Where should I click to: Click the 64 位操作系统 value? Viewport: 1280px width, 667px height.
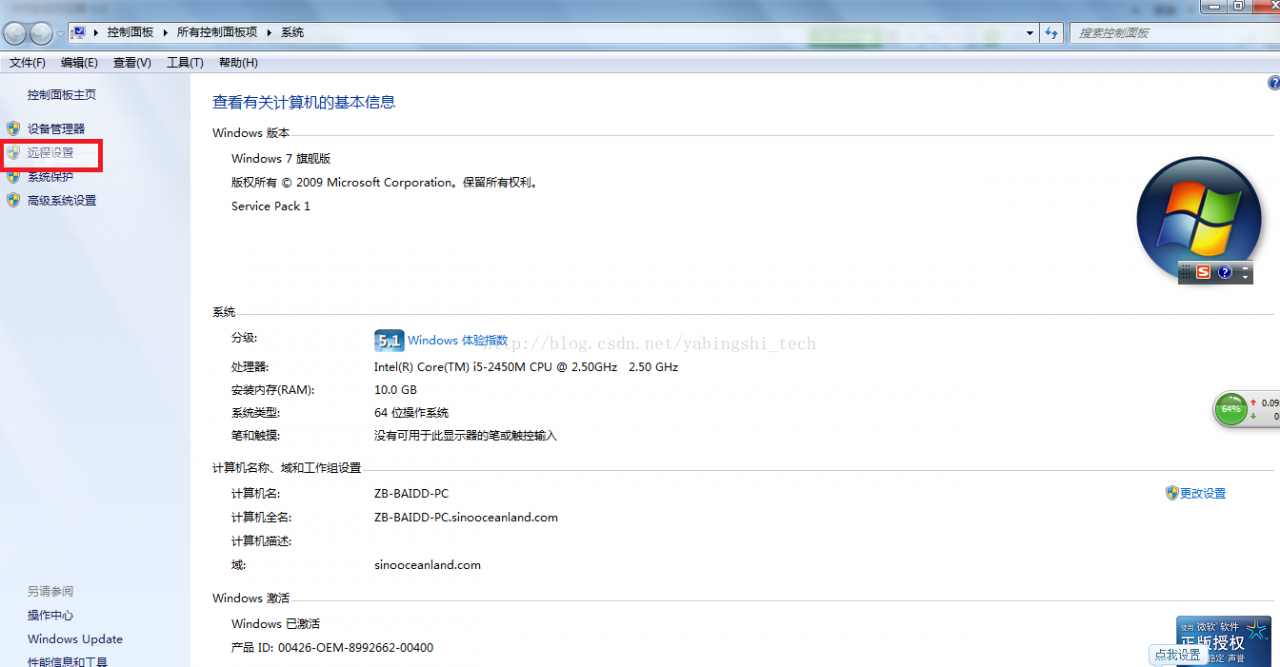(x=411, y=413)
